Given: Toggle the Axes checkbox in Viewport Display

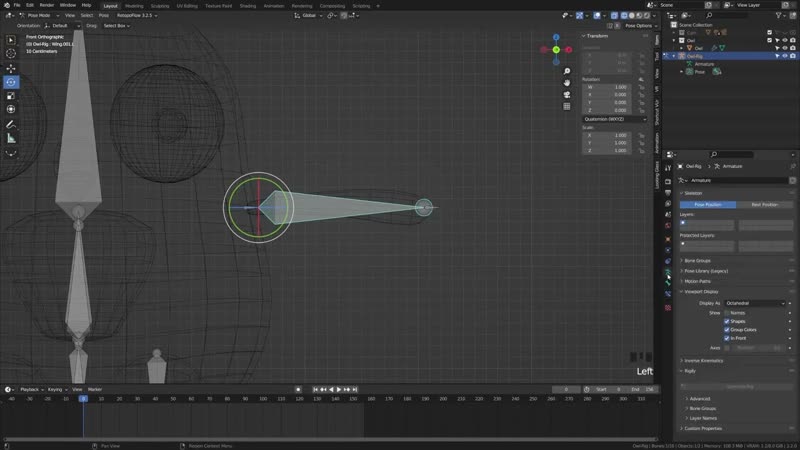Looking at the screenshot, I should click(727, 348).
